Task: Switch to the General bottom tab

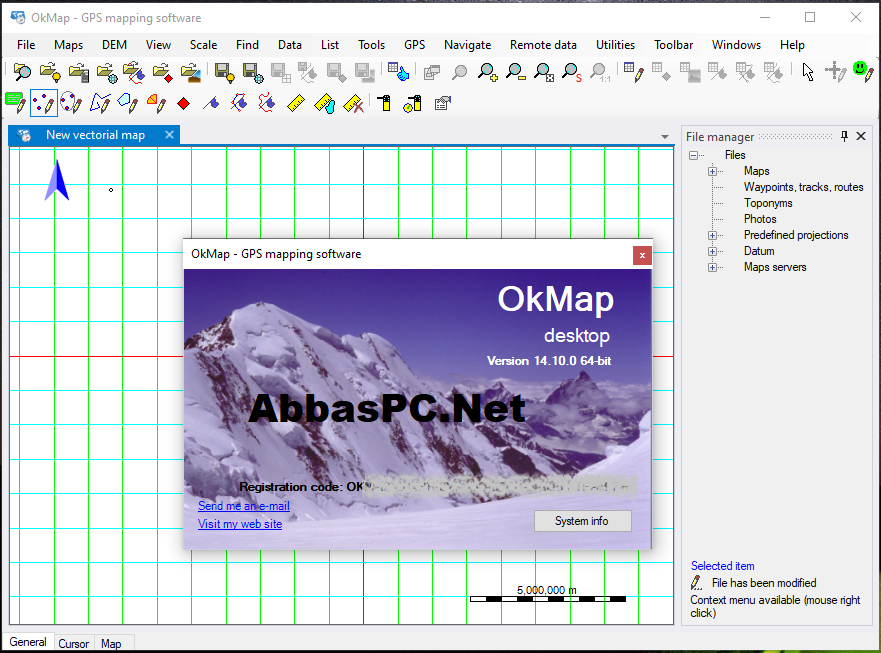Action: point(28,642)
